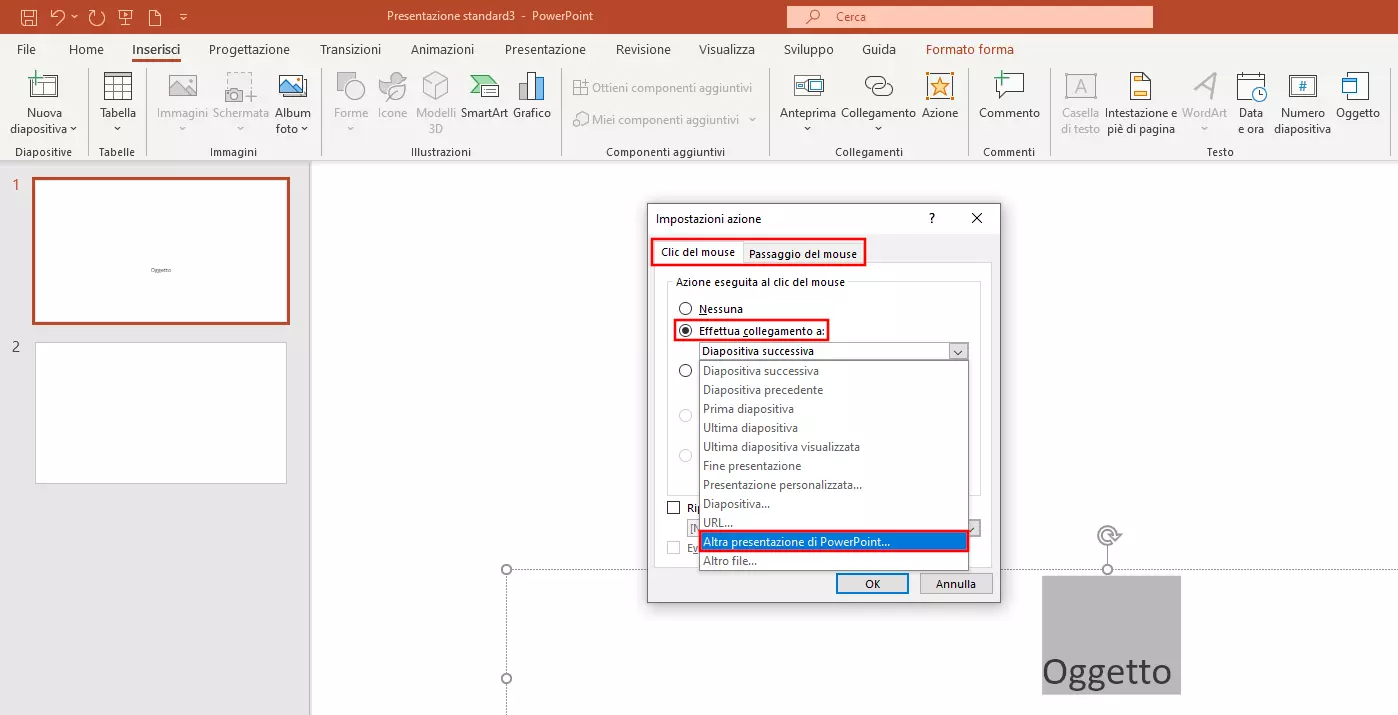
Task: Click the Save icon in quick access toolbar
Action: (29, 17)
